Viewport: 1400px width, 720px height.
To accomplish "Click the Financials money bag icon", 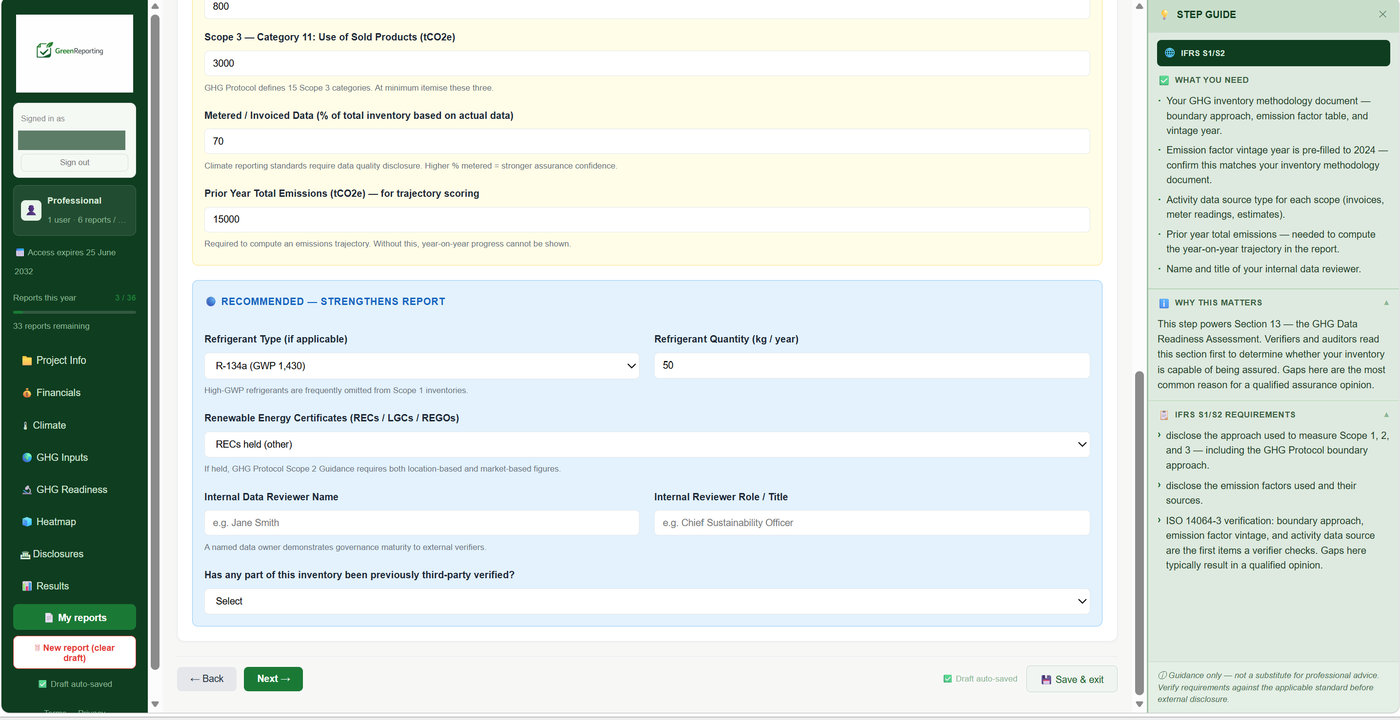I will pos(27,393).
